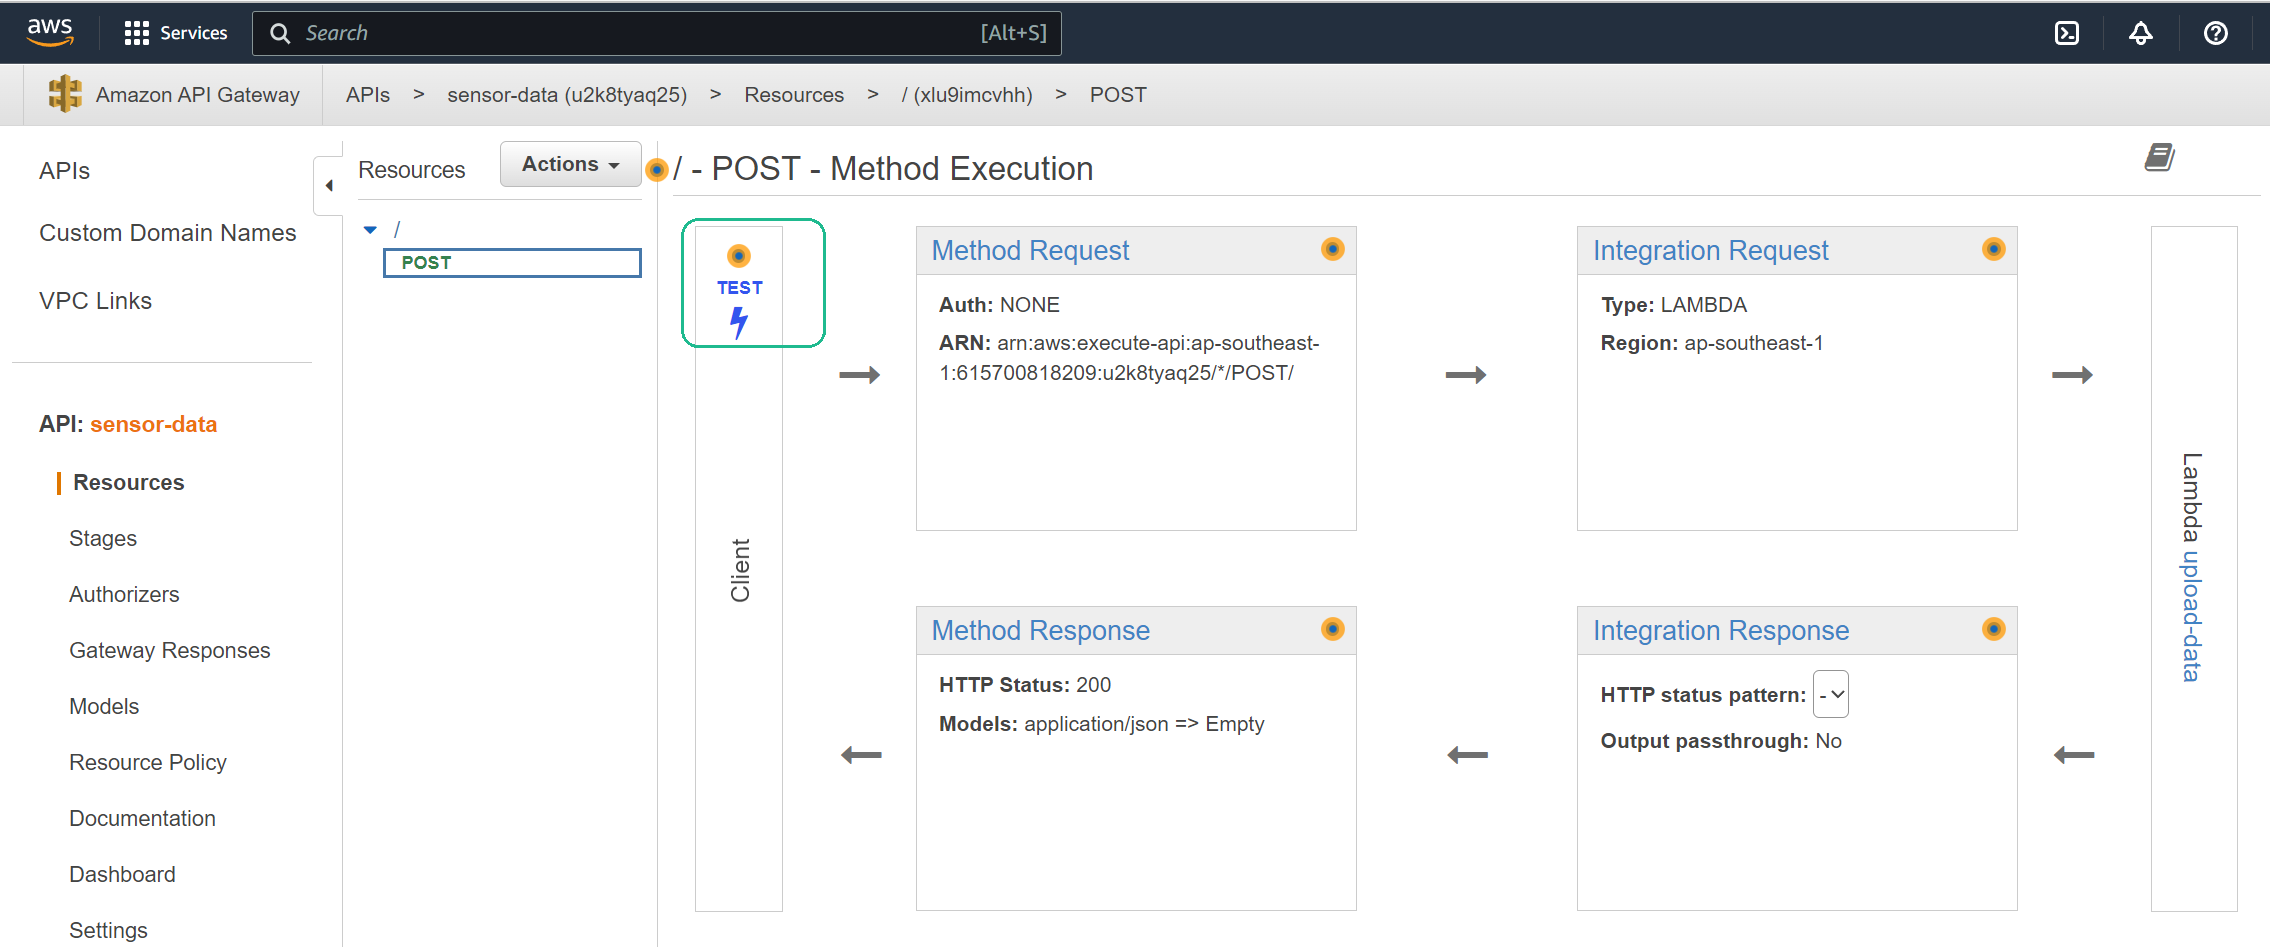Screen dimensions: 2270x947
Task: Open APIs in left sidebar
Action: 64,171
